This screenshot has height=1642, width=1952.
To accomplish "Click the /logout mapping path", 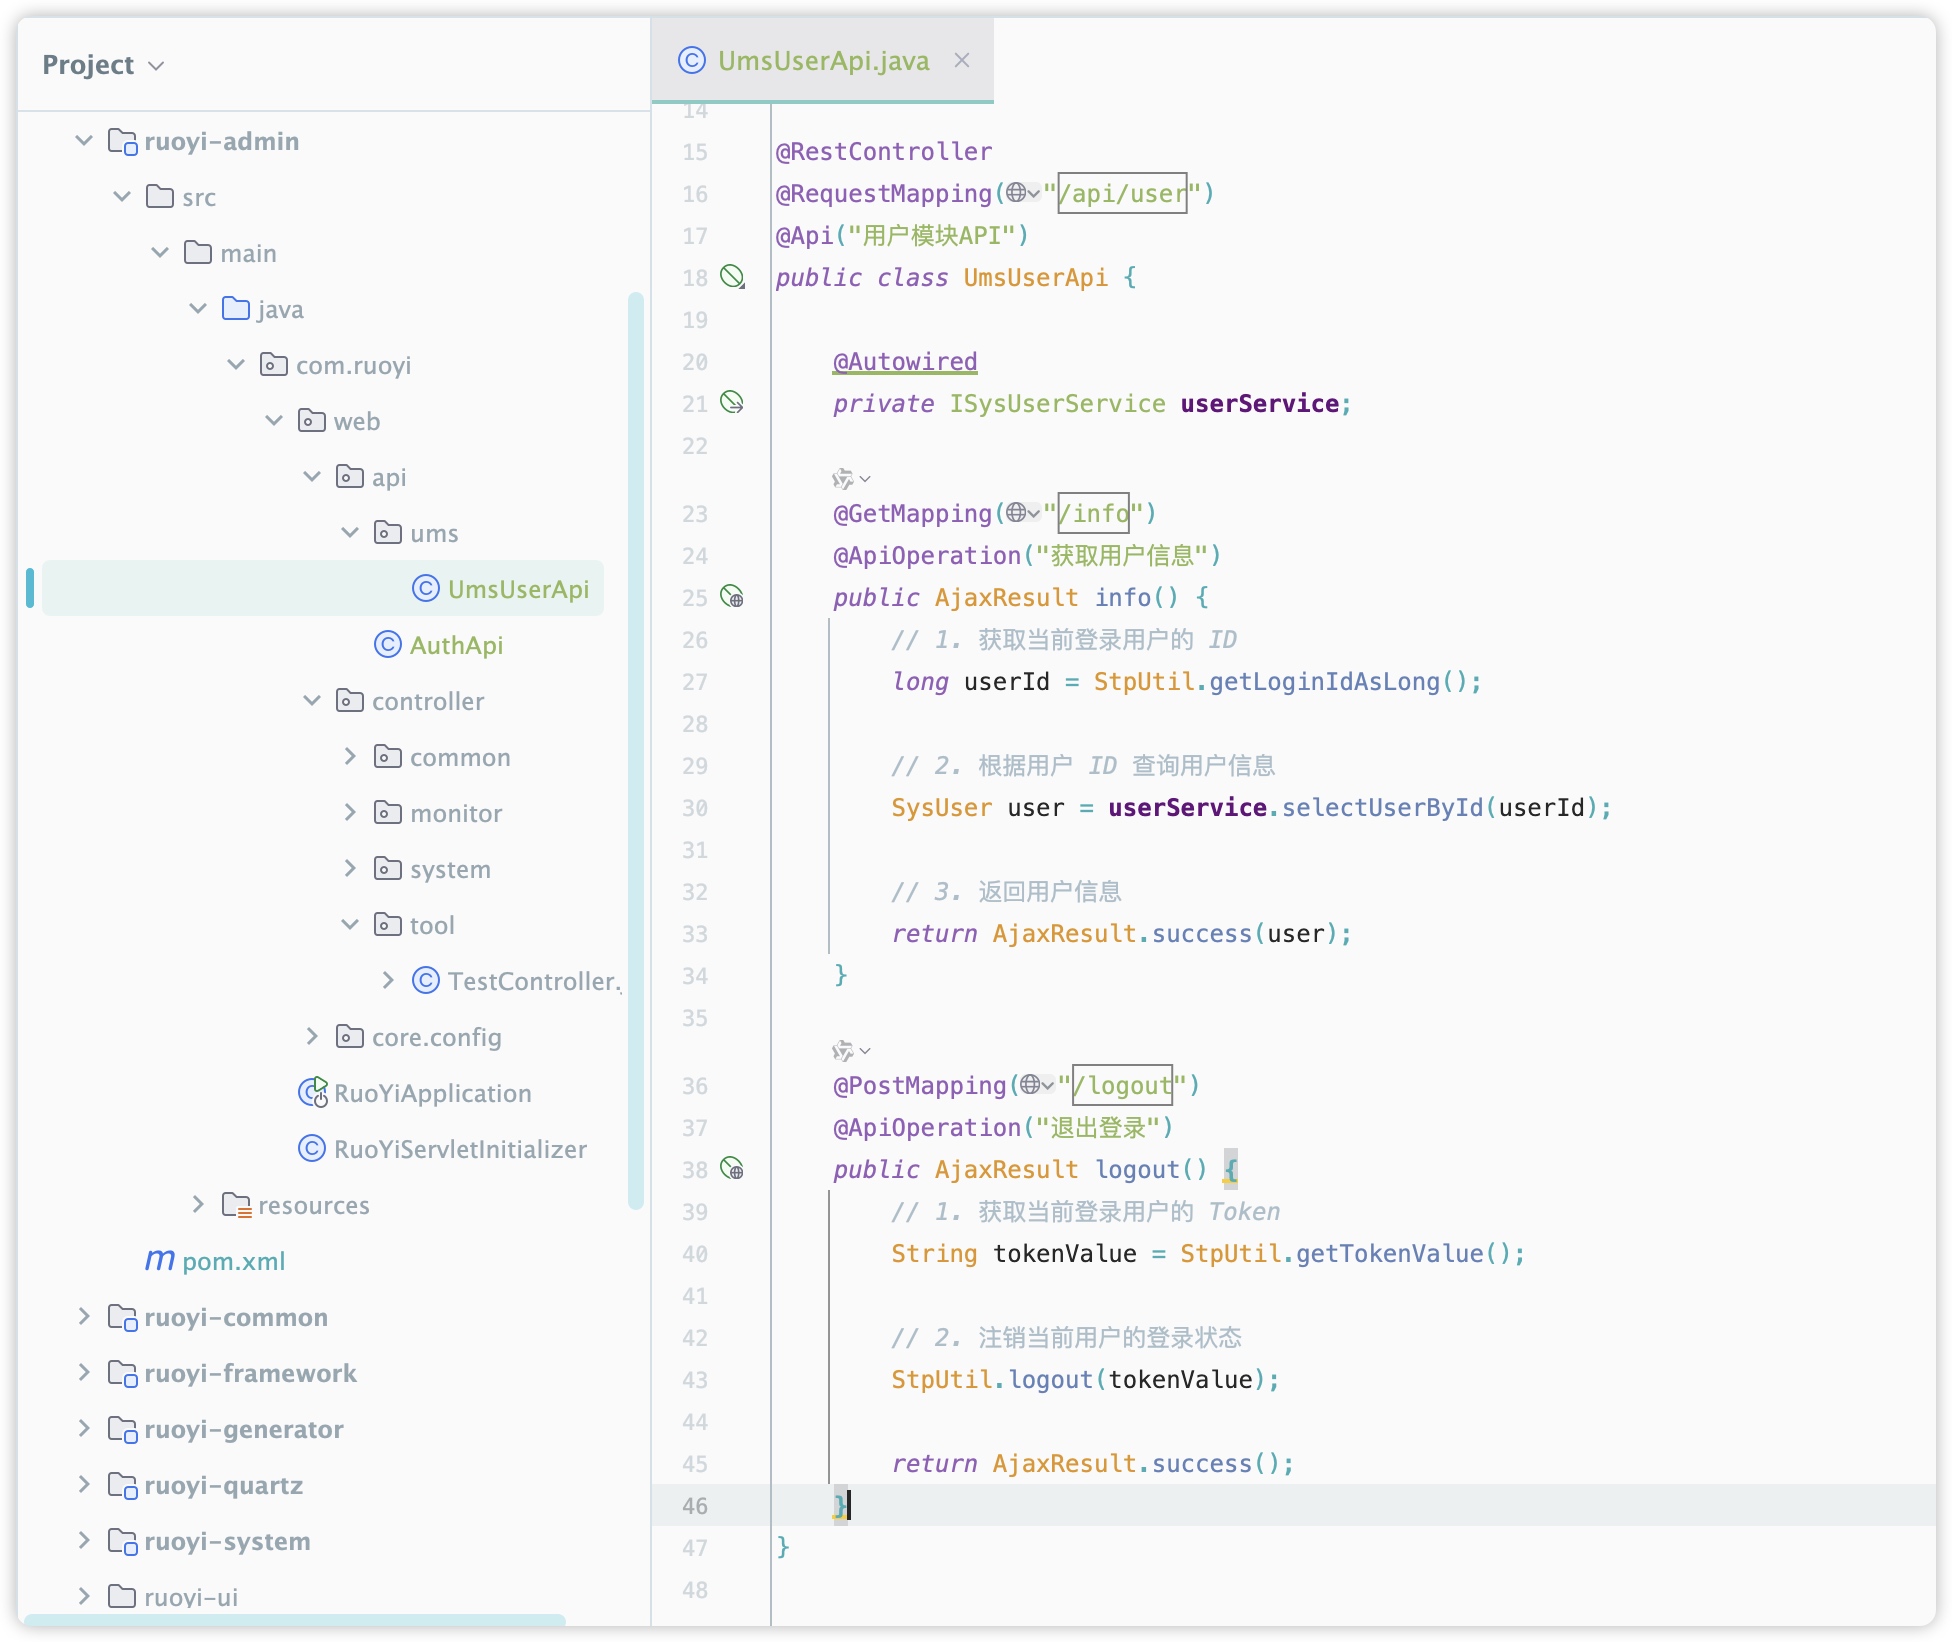I will coord(1122,1085).
